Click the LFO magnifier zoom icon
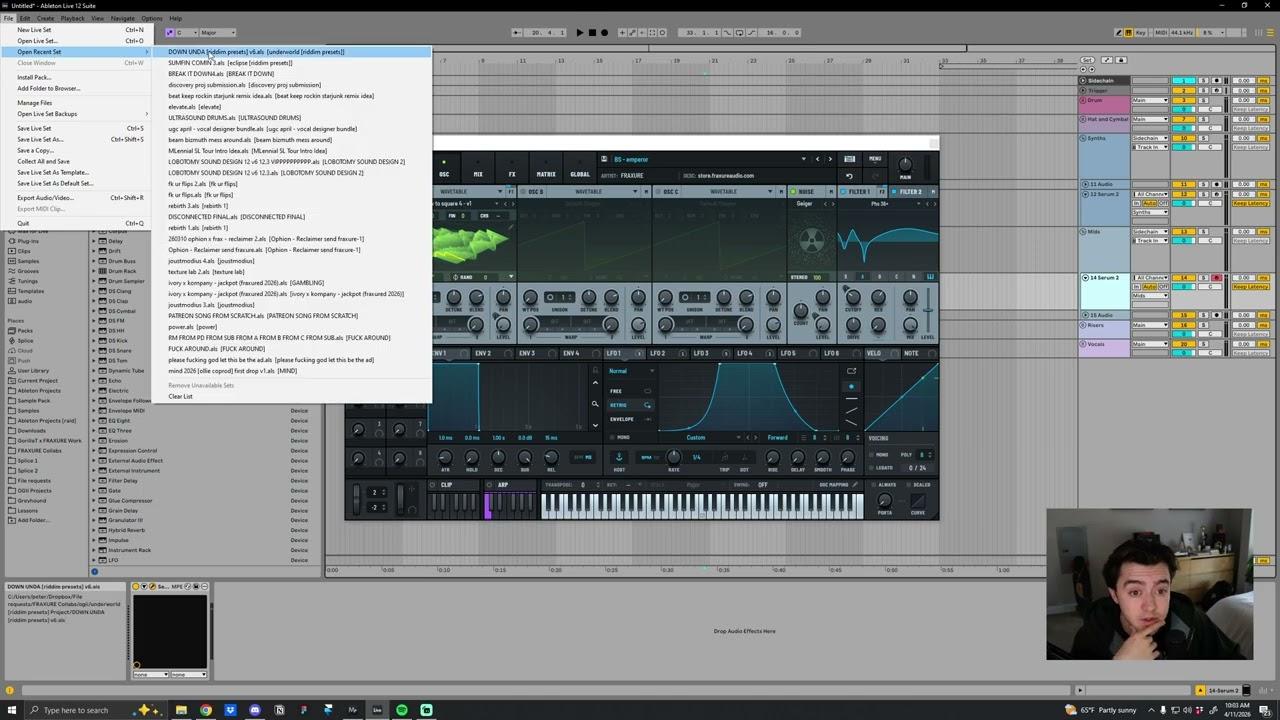 coord(595,404)
